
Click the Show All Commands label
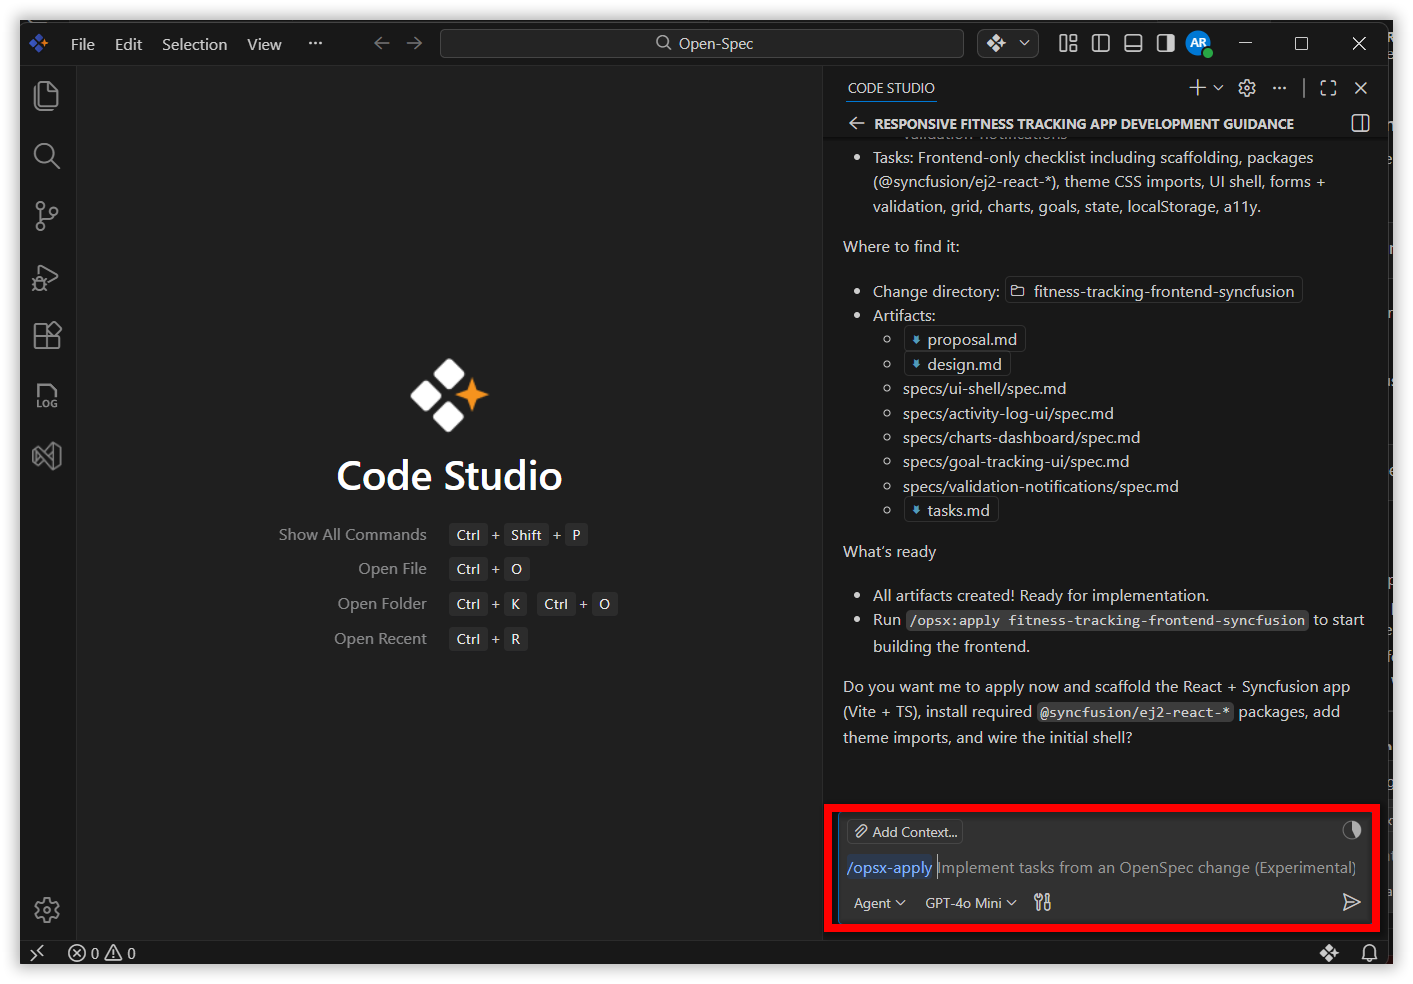click(352, 535)
